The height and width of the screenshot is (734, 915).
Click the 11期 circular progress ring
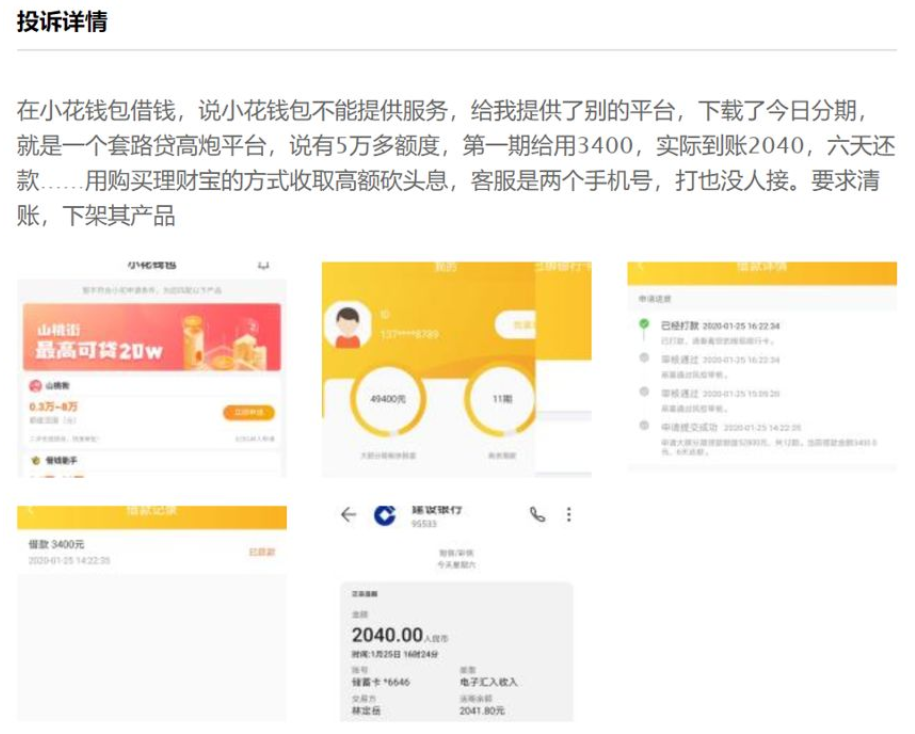click(x=501, y=399)
